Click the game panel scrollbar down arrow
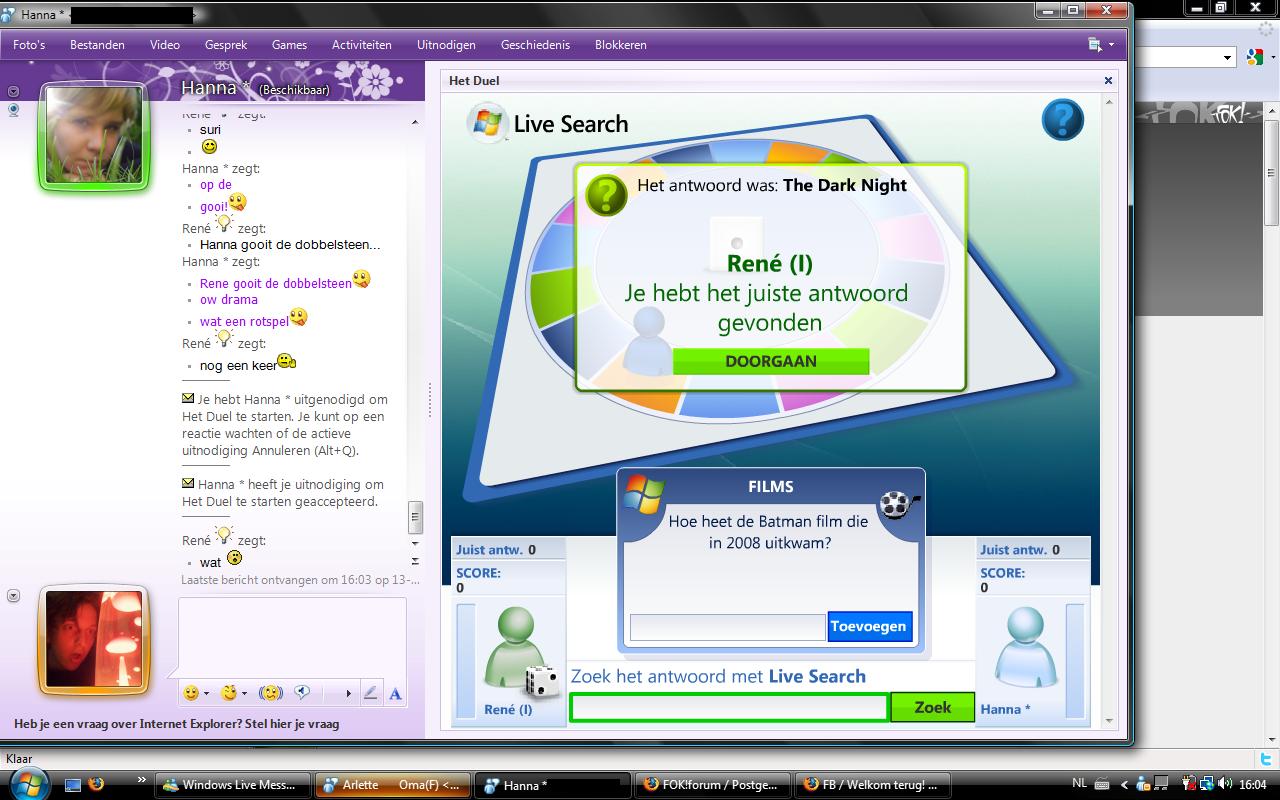 1108,720
